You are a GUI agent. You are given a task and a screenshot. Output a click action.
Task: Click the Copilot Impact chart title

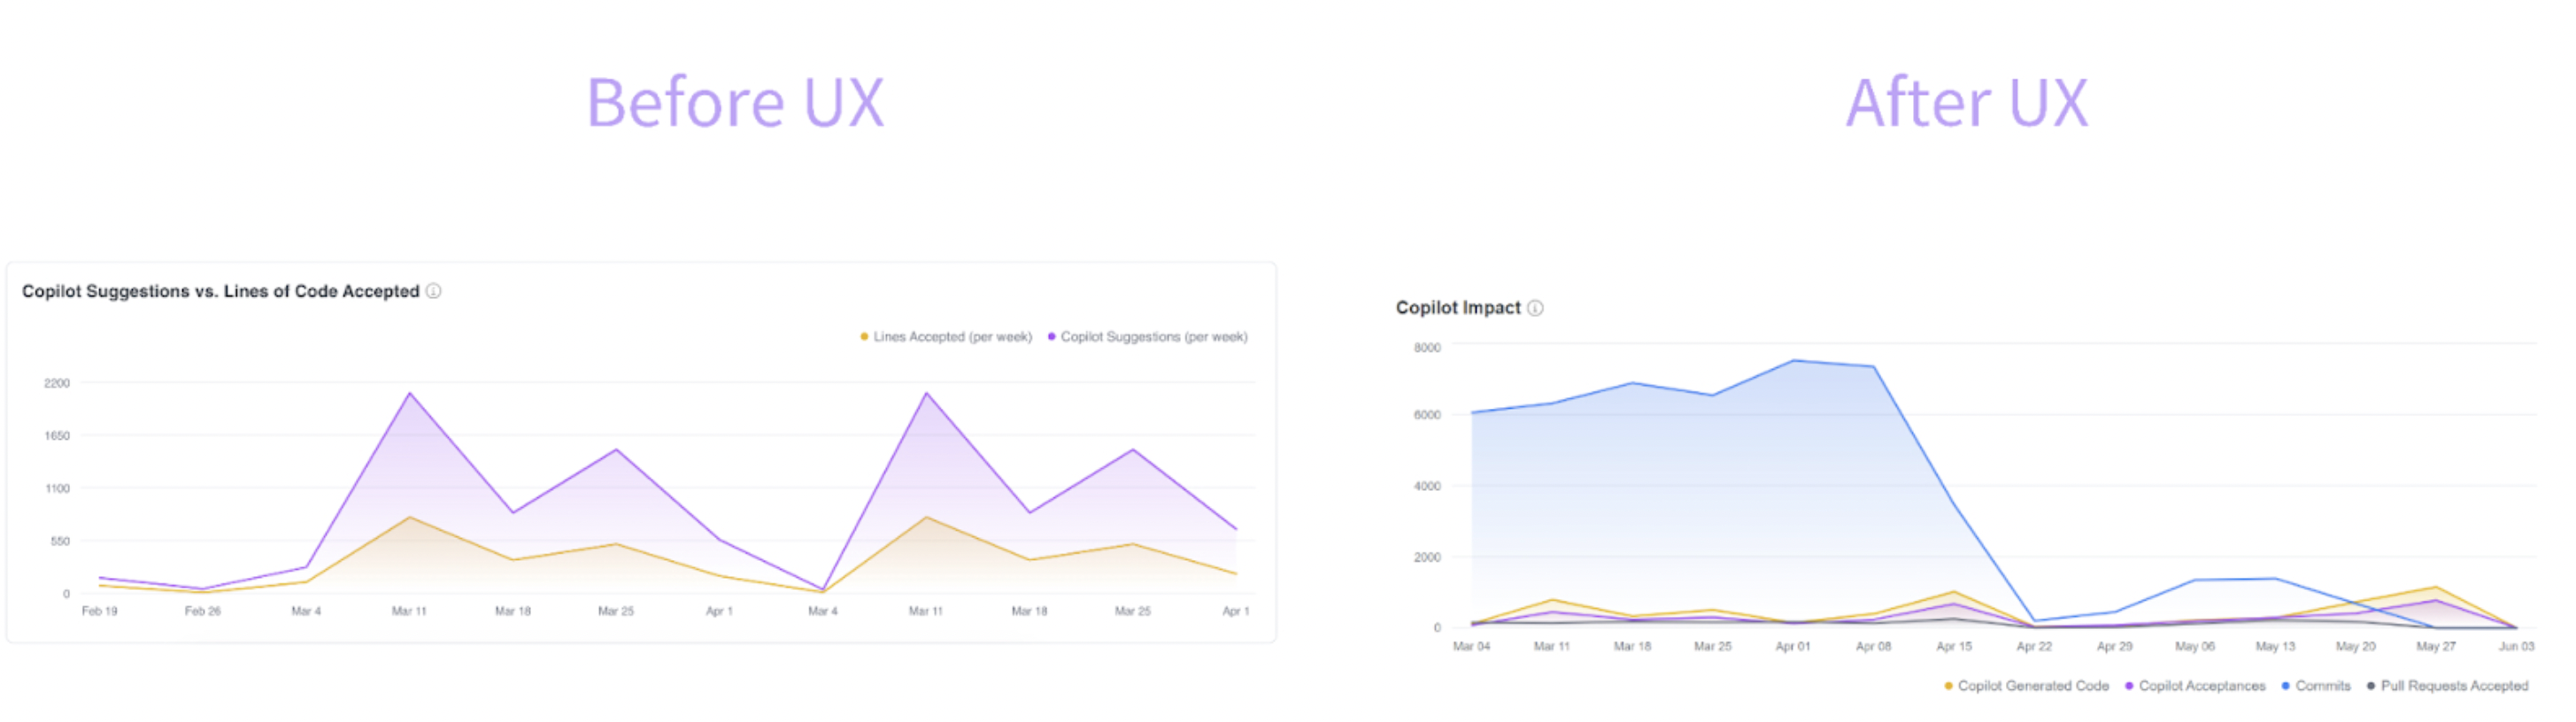[x=1458, y=308]
